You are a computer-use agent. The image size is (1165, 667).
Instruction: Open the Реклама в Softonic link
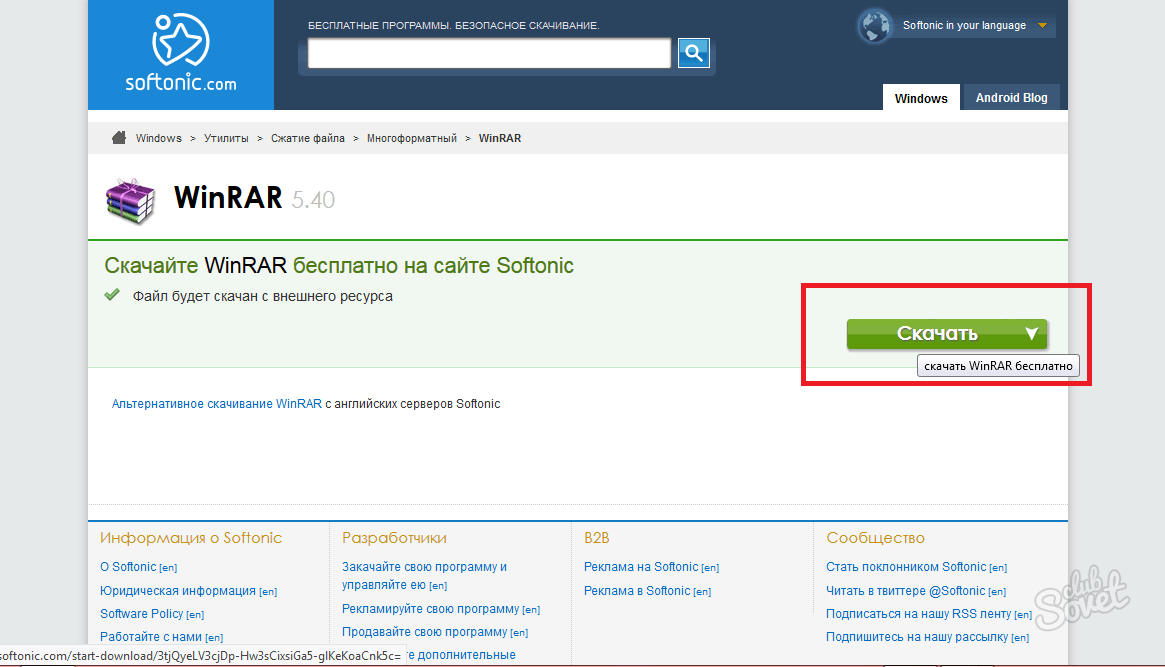click(647, 590)
